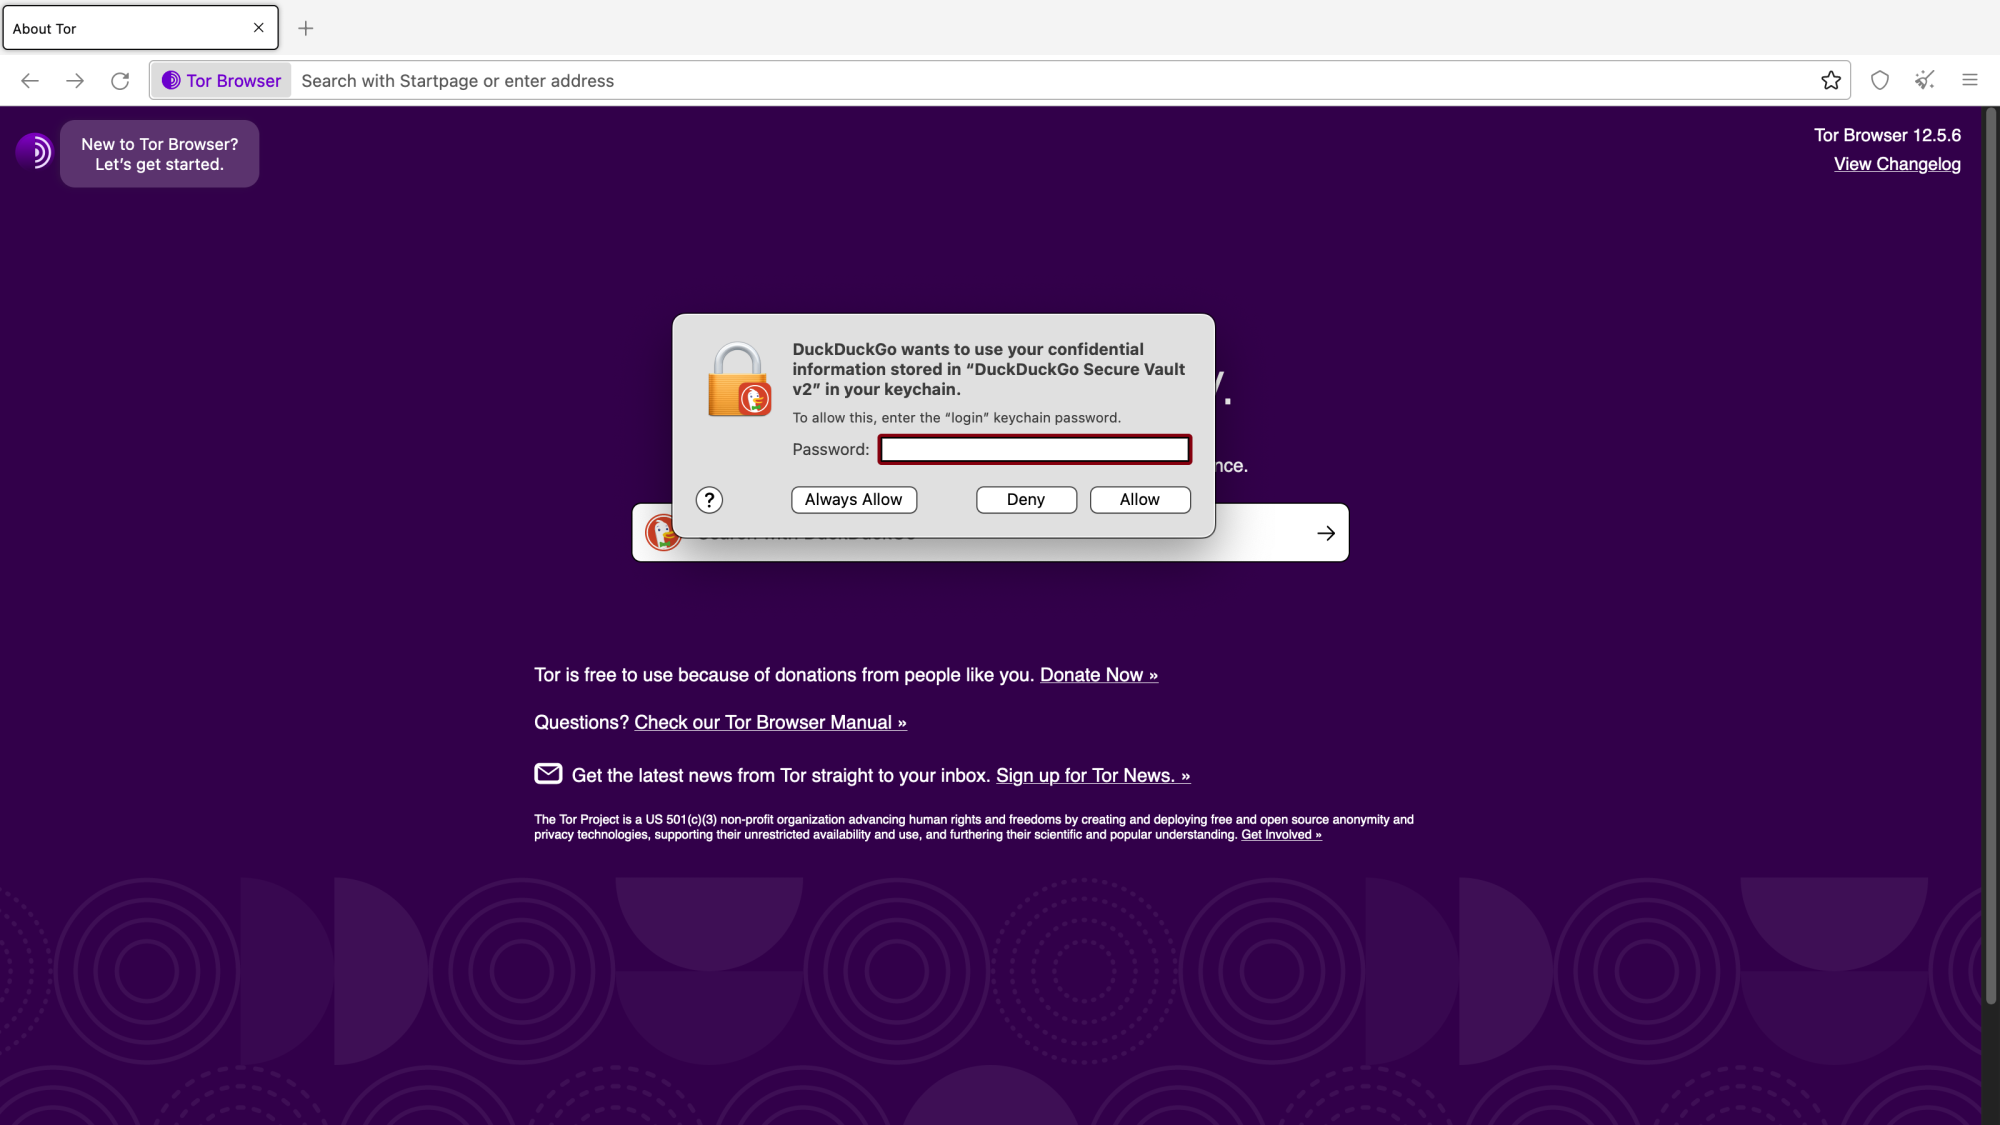Image resolution: width=2000 pixels, height=1125 pixels.
Task: Click the back navigation arrow
Action: click(x=30, y=81)
